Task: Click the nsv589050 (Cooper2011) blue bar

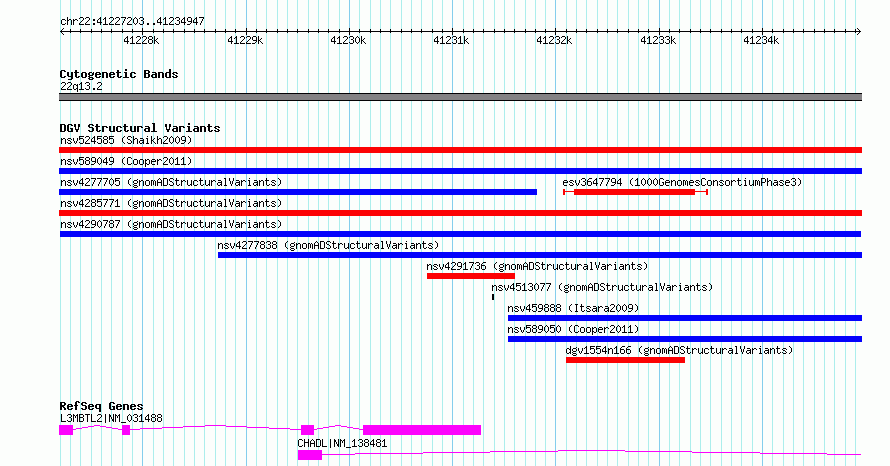Action: [685, 339]
